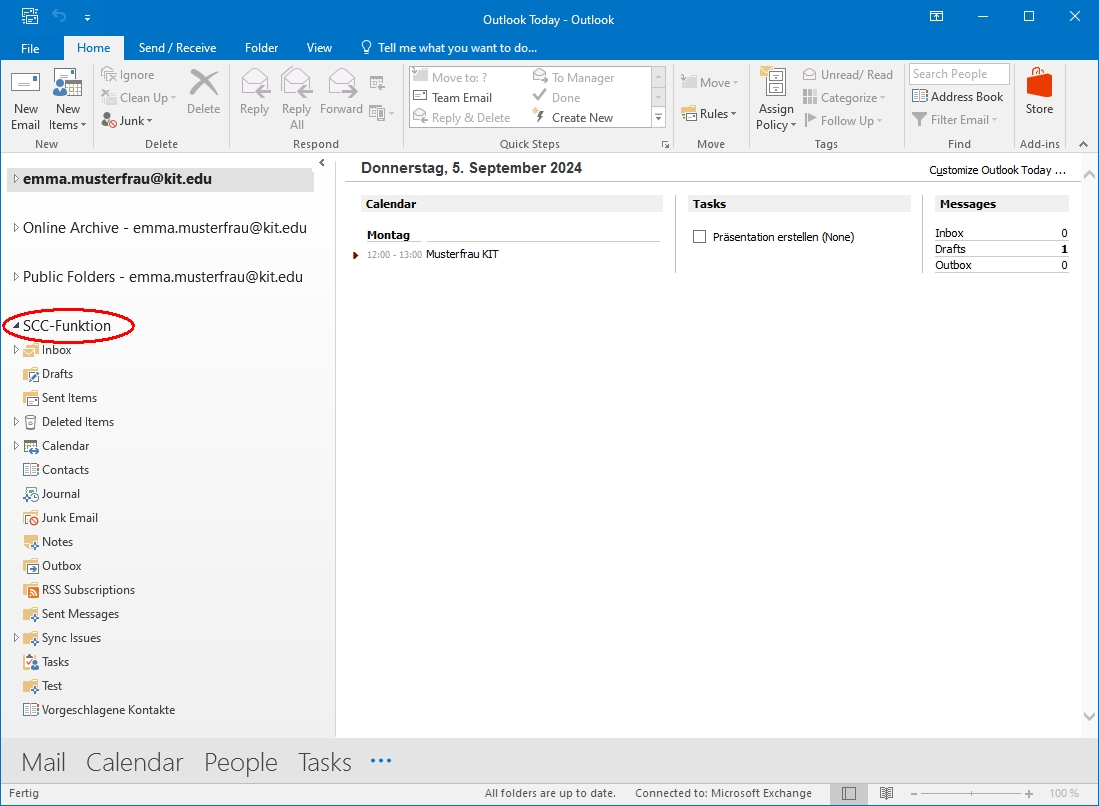The height and width of the screenshot is (806, 1099).
Task: Expand the Public Folders node
Action: 15,277
